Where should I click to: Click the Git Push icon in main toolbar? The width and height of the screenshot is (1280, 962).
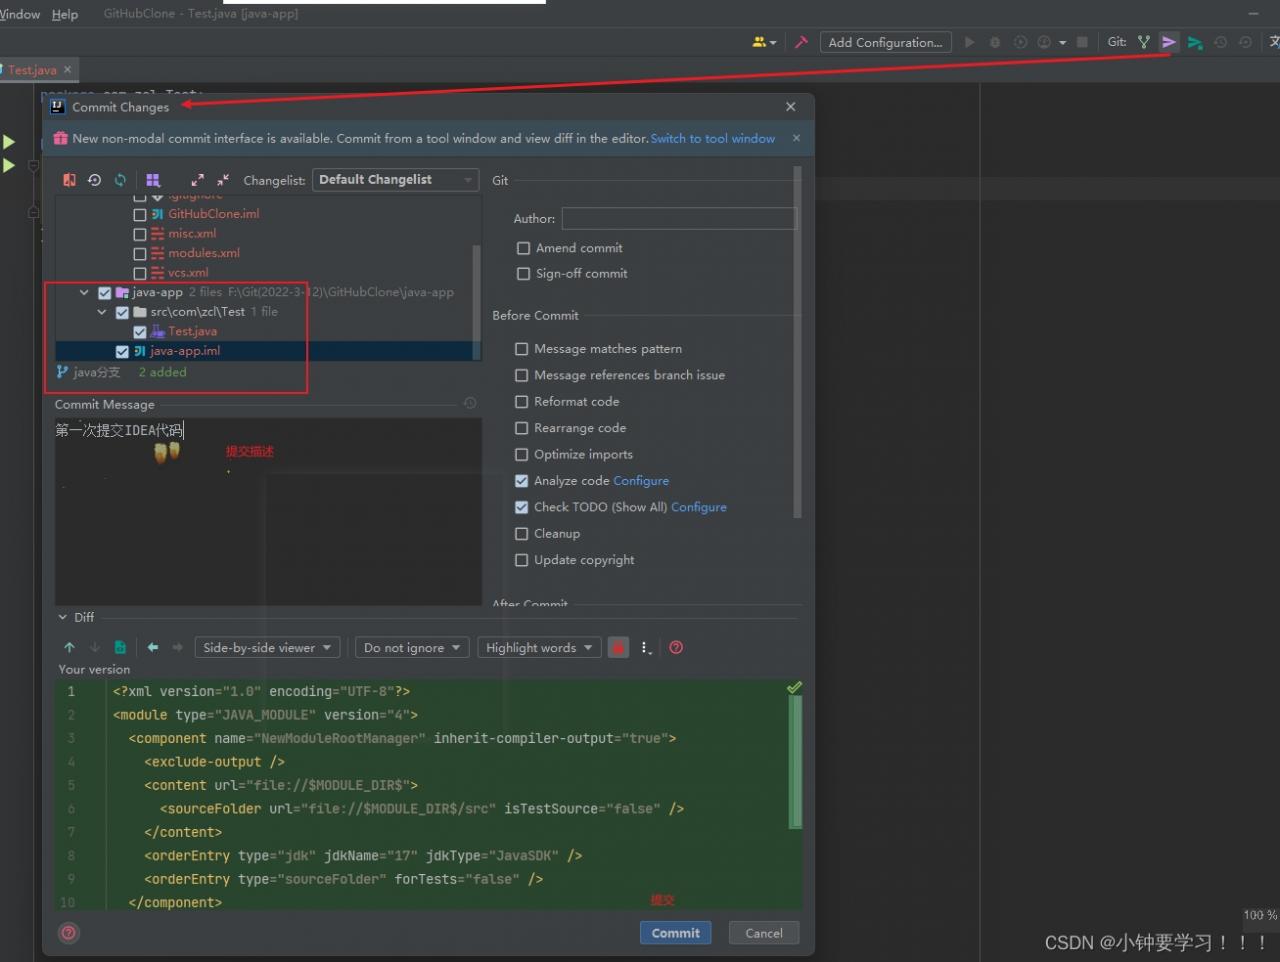(x=1195, y=42)
